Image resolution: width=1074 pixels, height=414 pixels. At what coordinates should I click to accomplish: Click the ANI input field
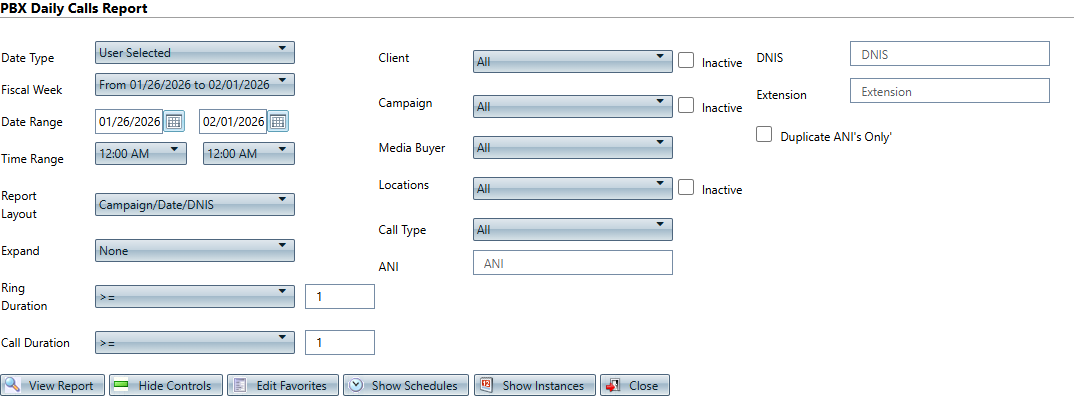click(572, 262)
